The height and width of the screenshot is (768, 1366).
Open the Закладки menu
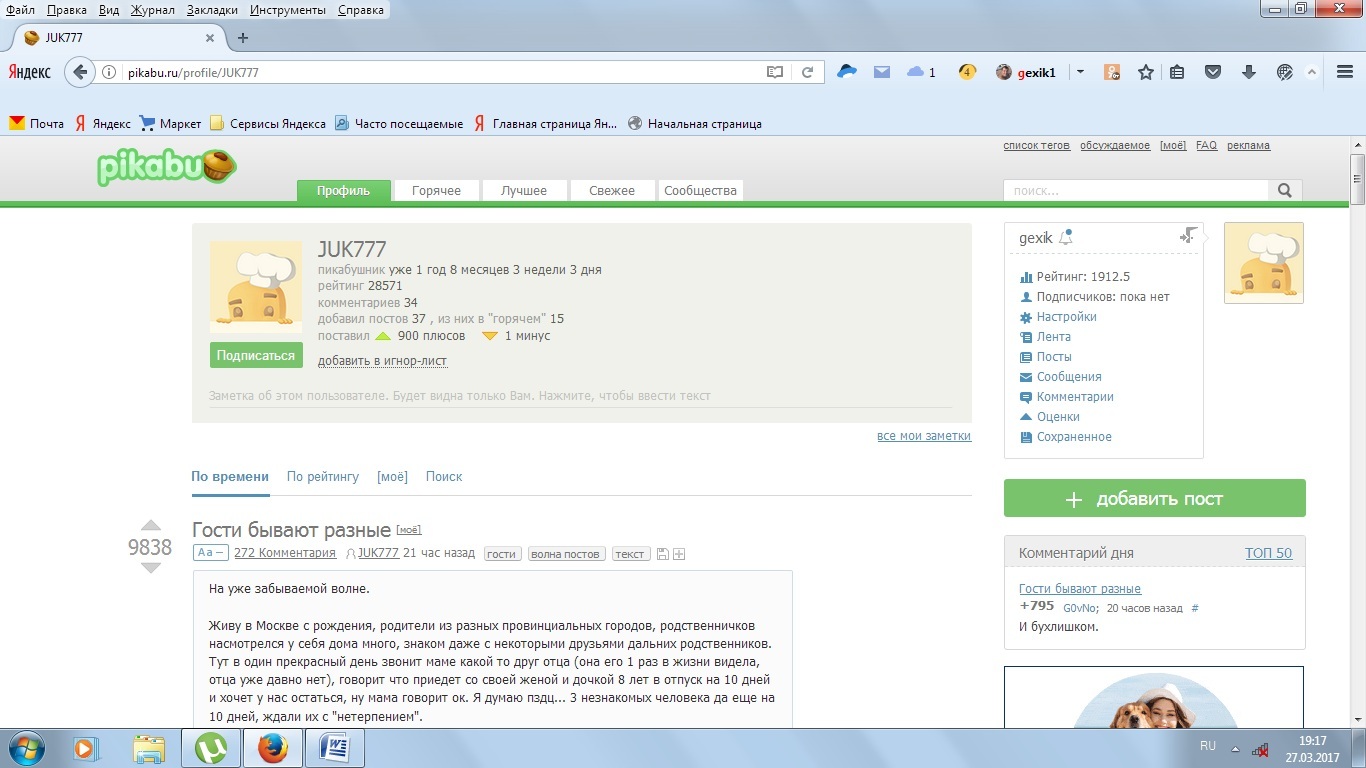point(210,9)
